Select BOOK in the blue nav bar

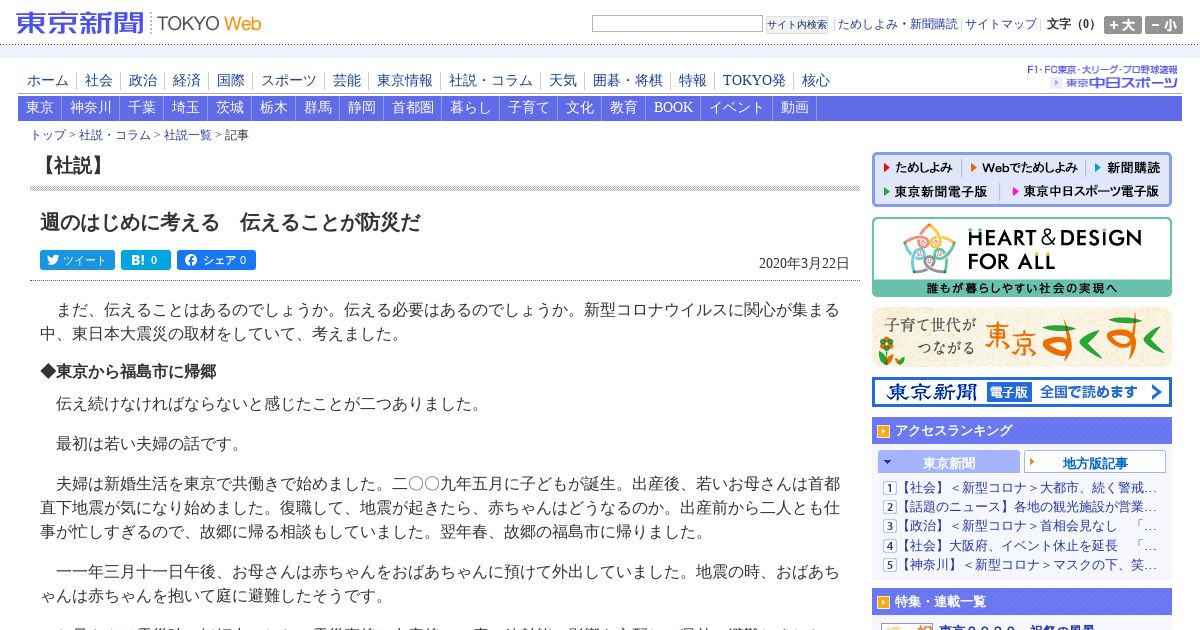[x=673, y=108]
